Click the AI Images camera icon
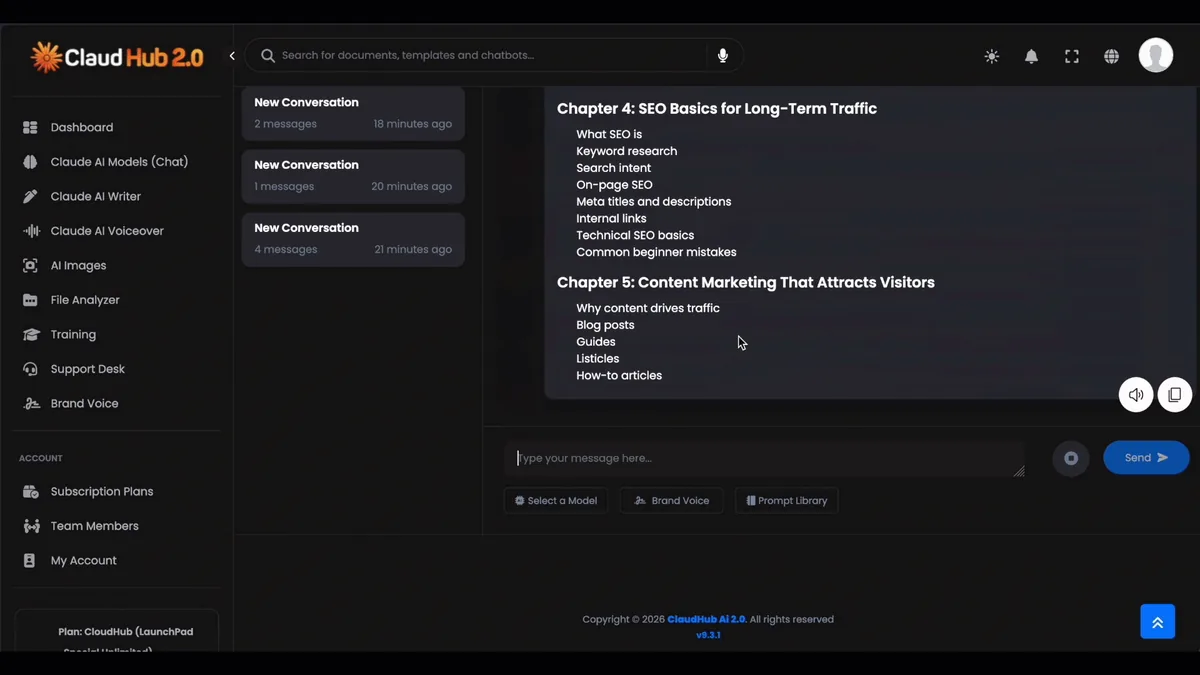1200x675 pixels. click(30, 266)
